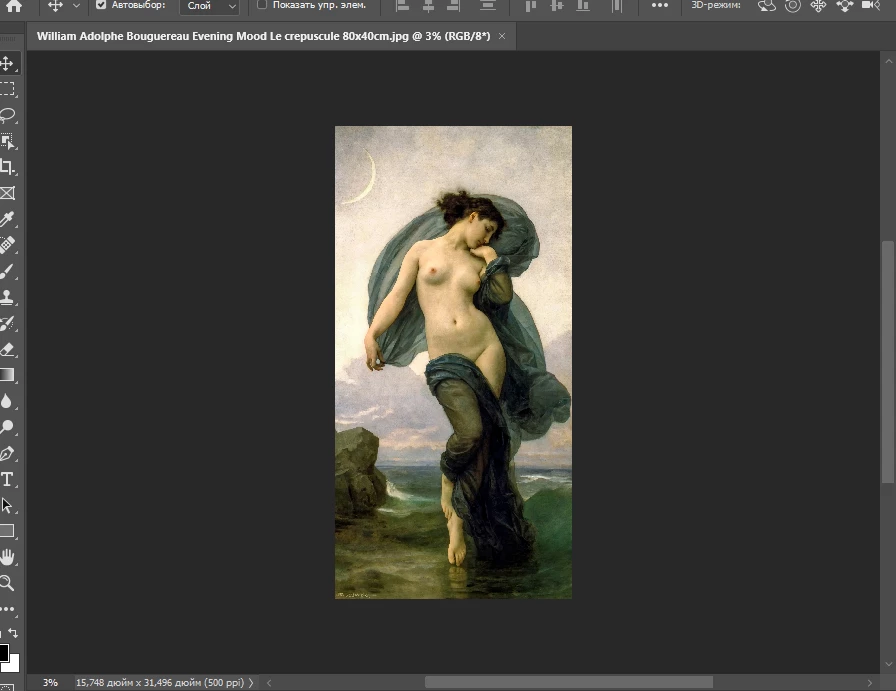Switch to the Bouguereau Evening Mood document tab

click(263, 36)
